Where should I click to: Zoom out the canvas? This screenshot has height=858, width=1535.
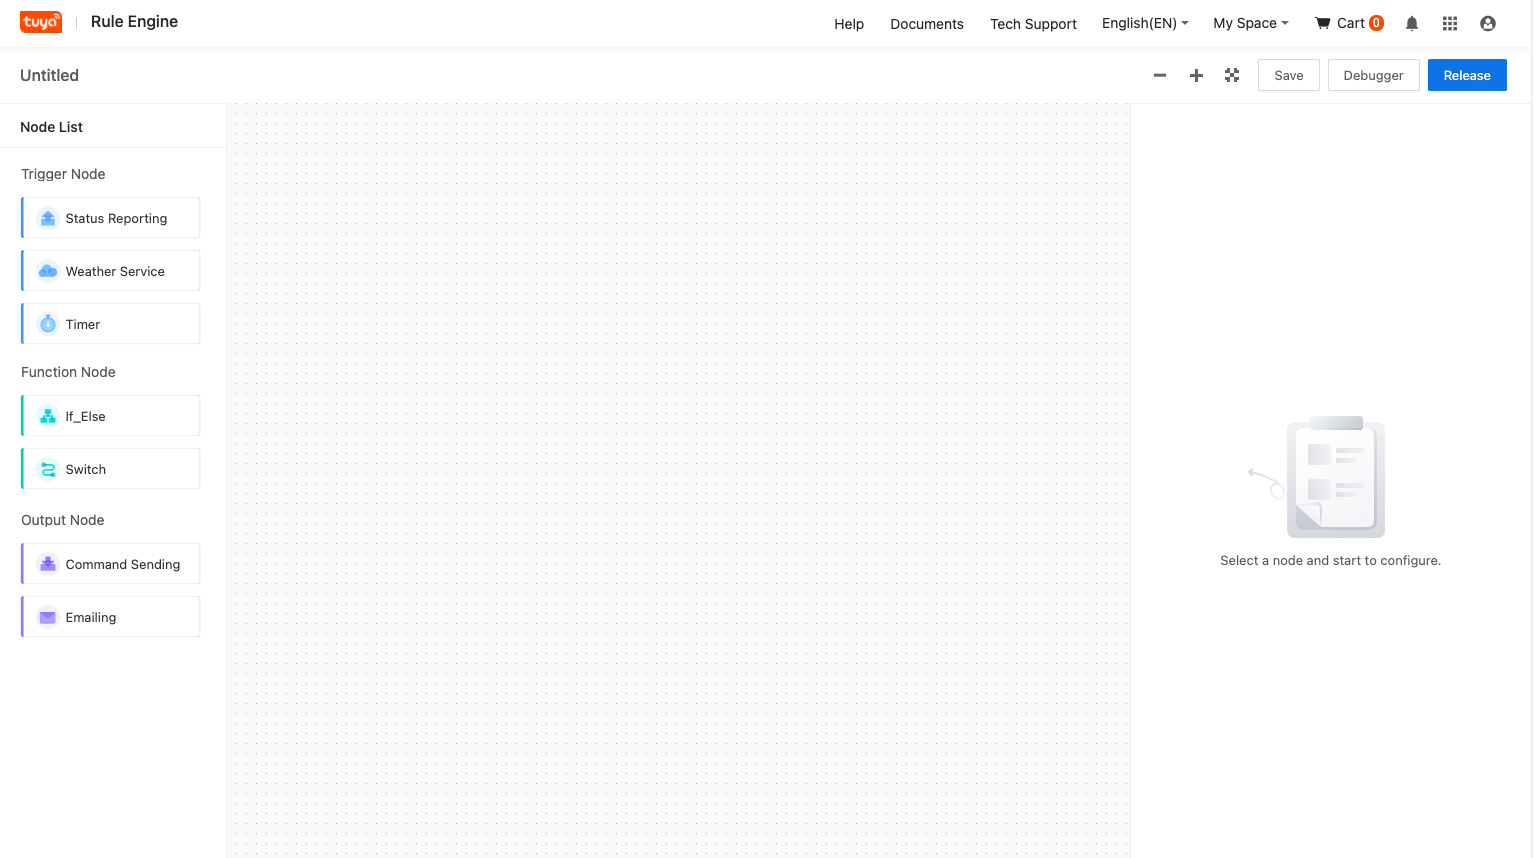pos(1160,75)
